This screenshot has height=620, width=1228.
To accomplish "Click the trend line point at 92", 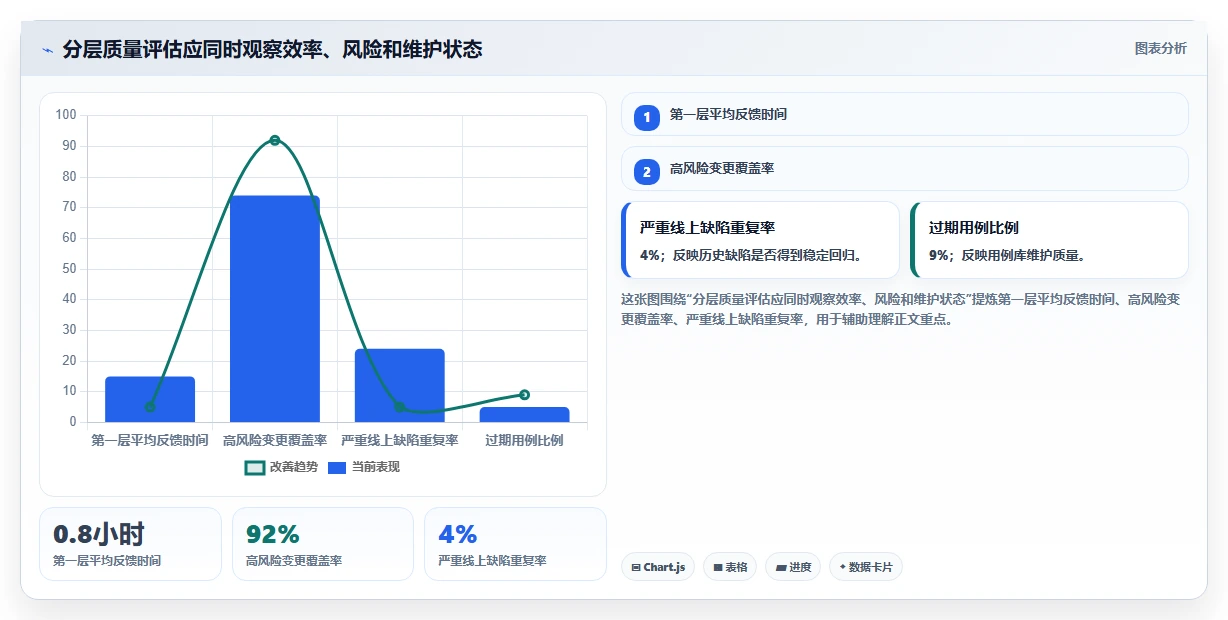I will pos(275,140).
